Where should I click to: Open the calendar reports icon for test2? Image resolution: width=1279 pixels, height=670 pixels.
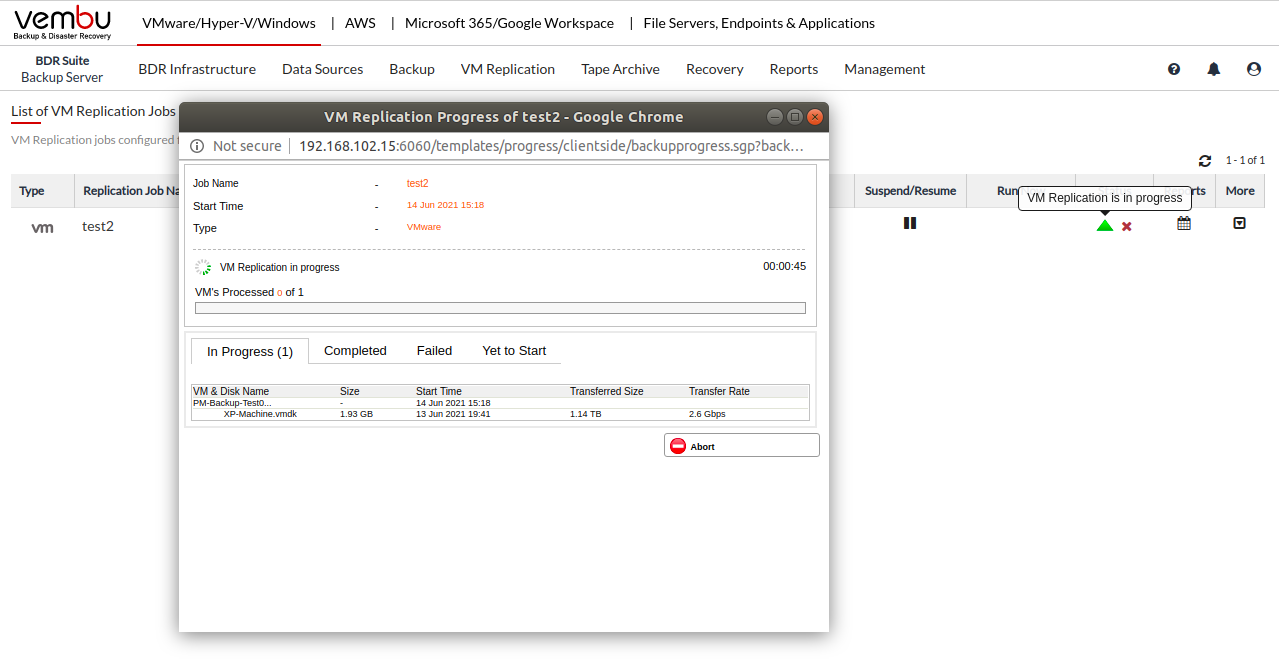point(1184,224)
